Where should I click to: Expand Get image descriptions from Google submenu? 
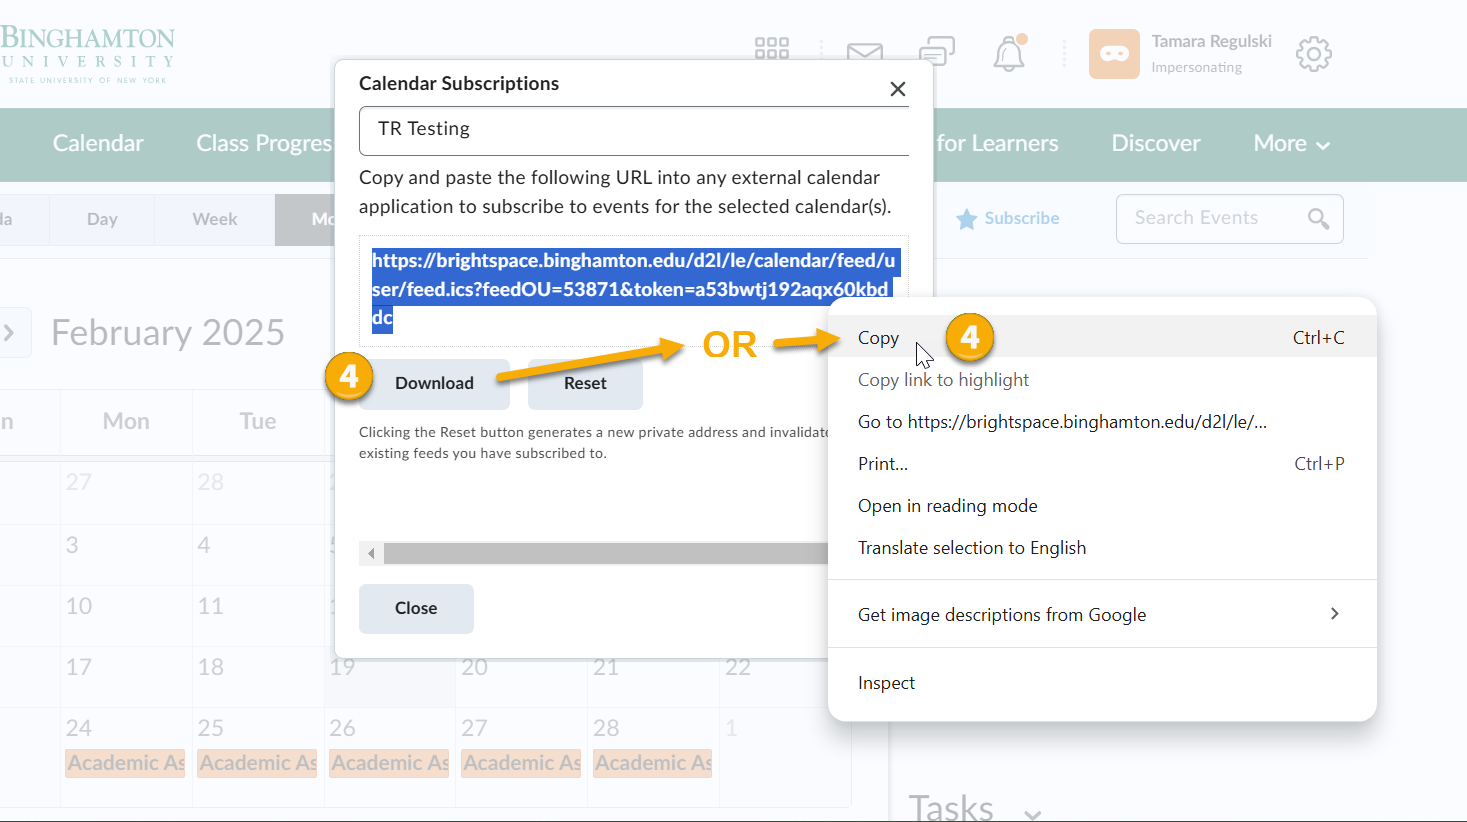[1102, 614]
